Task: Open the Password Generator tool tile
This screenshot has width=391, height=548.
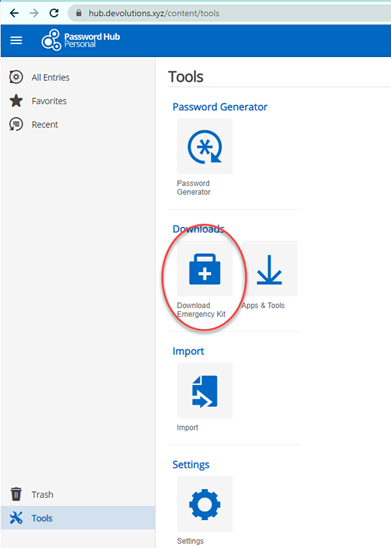Action: tap(205, 146)
